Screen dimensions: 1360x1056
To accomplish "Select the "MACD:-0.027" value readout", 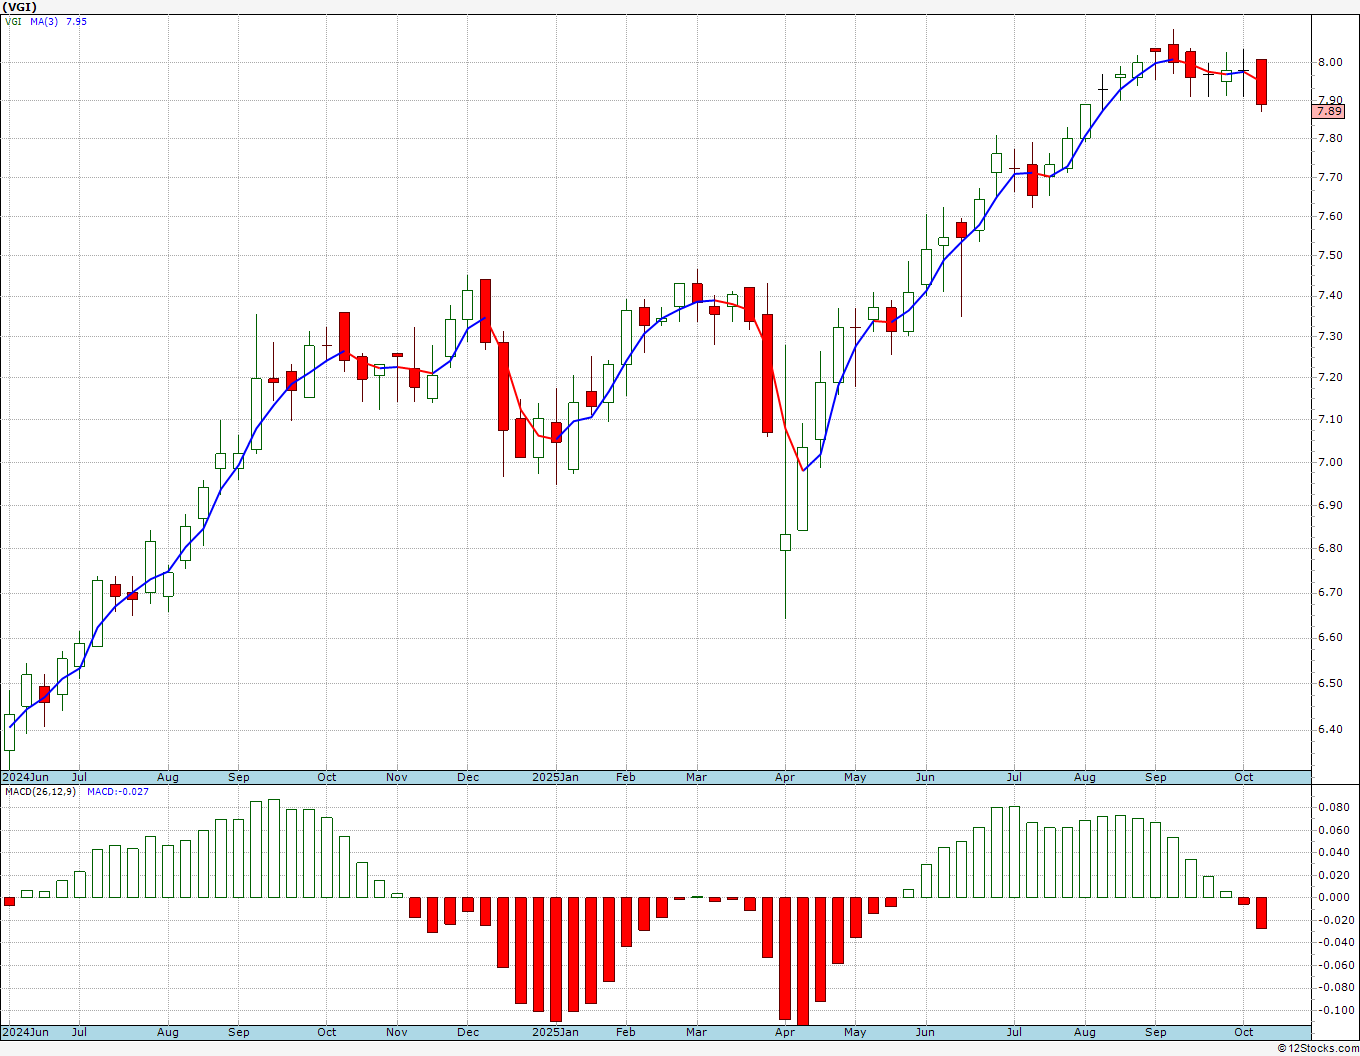I will click(118, 792).
